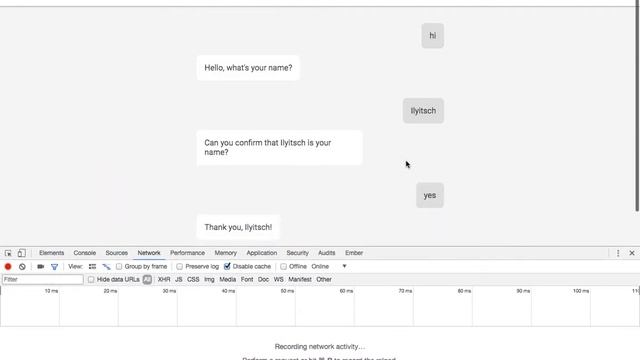The width and height of the screenshot is (640, 360).
Task: Click the 'Thank you, Ilyitsch!' message
Action: [x=238, y=227]
